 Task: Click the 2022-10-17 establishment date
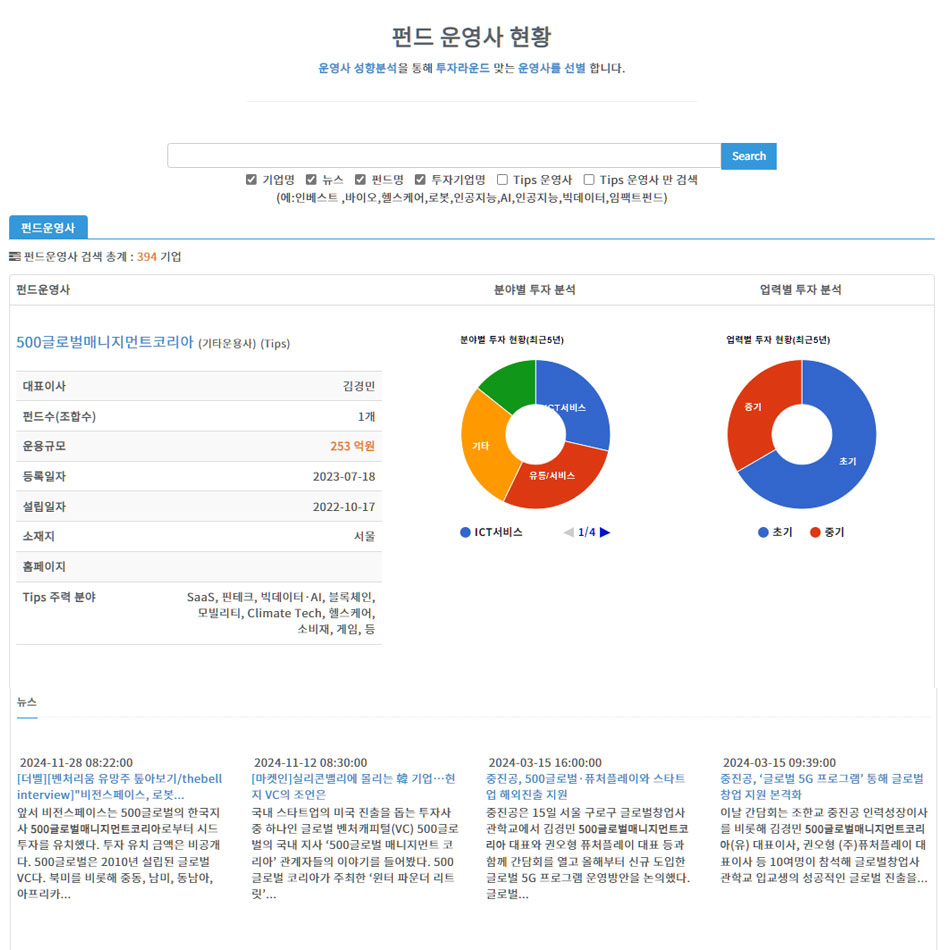click(x=344, y=507)
